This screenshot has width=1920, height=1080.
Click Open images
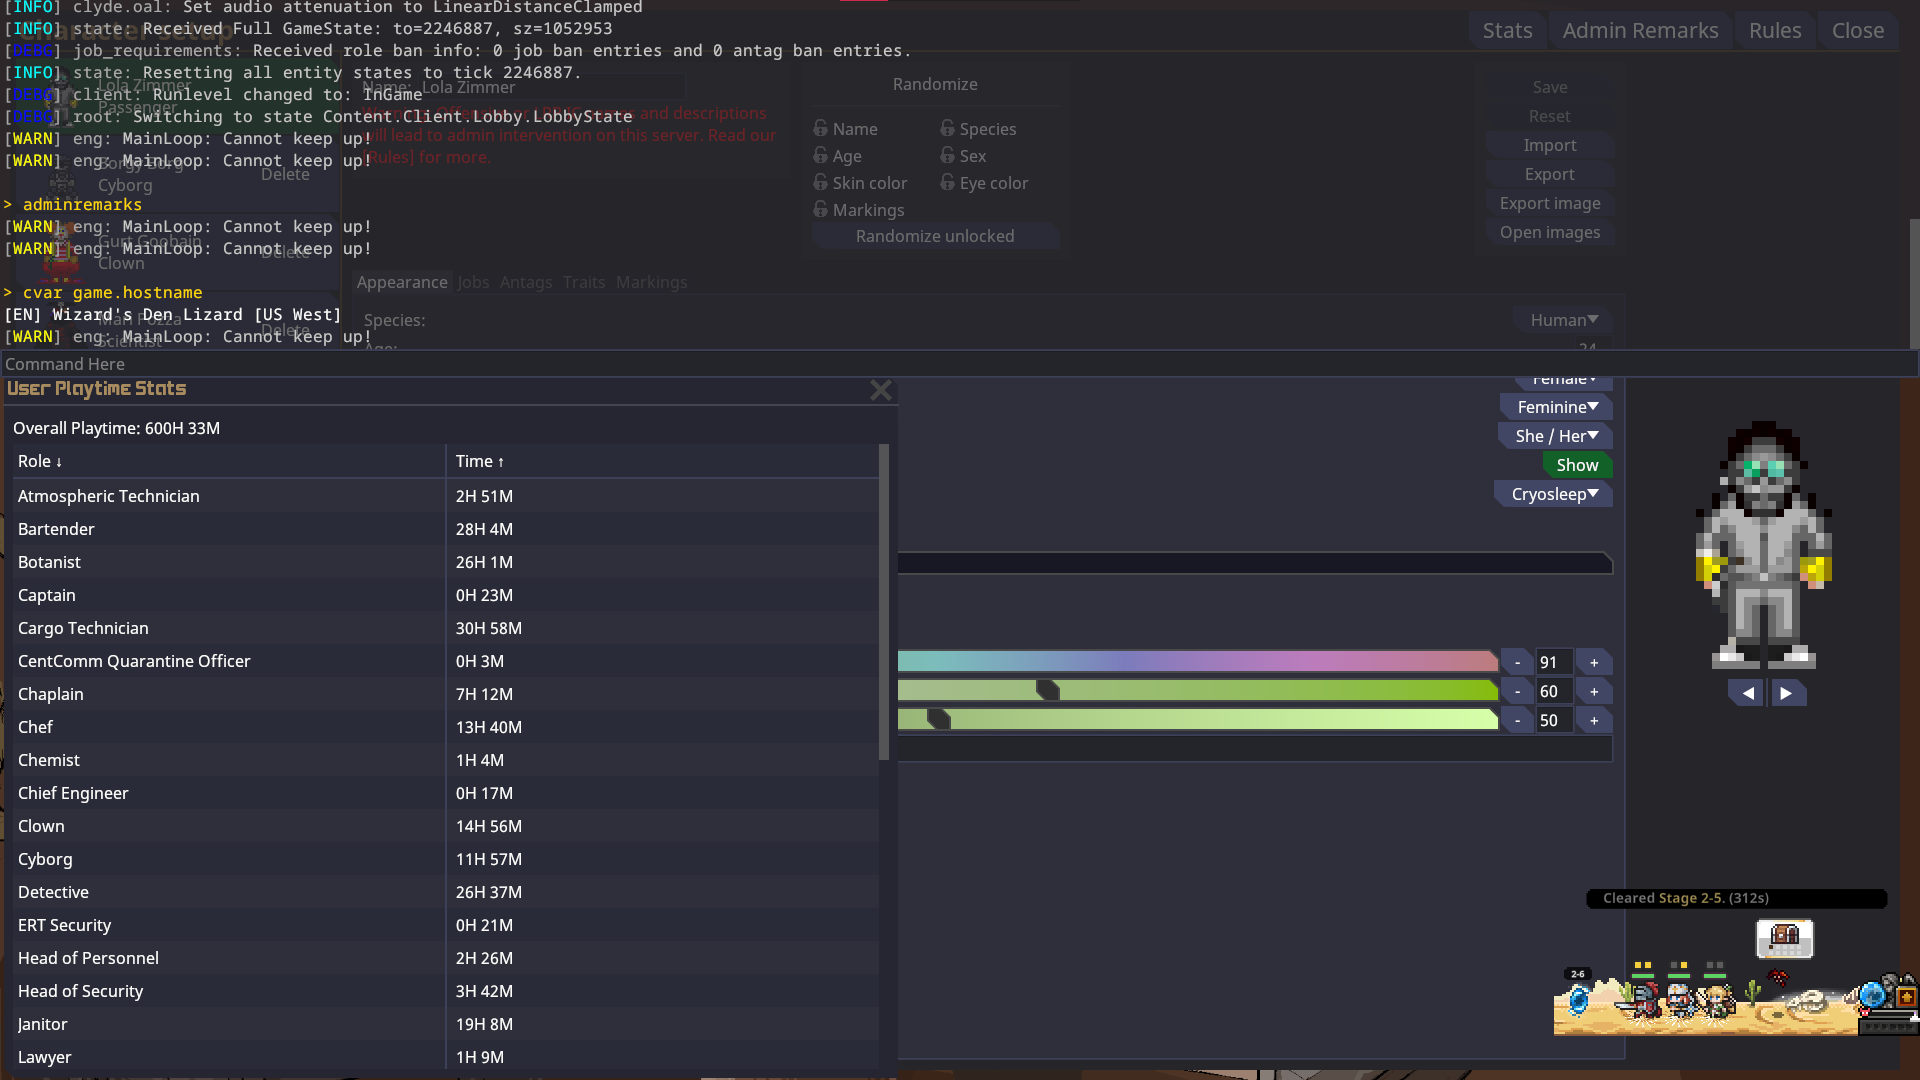(1550, 232)
